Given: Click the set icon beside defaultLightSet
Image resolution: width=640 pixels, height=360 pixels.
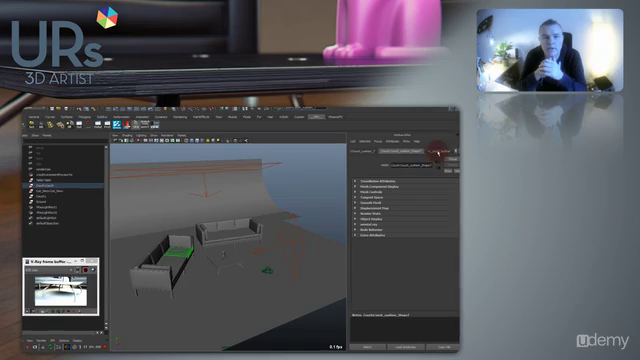Looking at the screenshot, I should click(31, 218).
